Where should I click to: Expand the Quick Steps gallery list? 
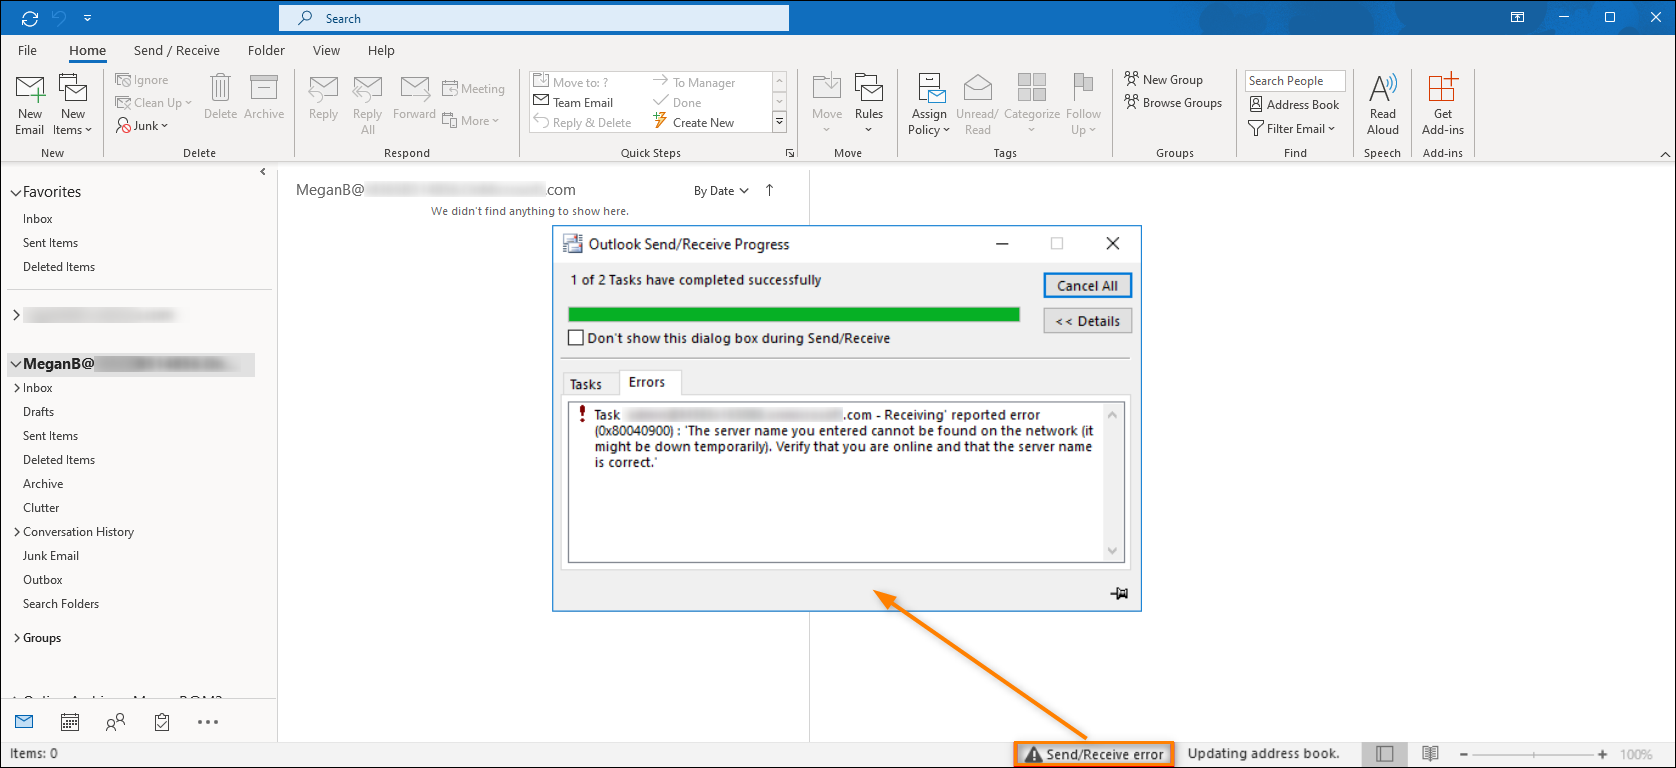(780, 122)
